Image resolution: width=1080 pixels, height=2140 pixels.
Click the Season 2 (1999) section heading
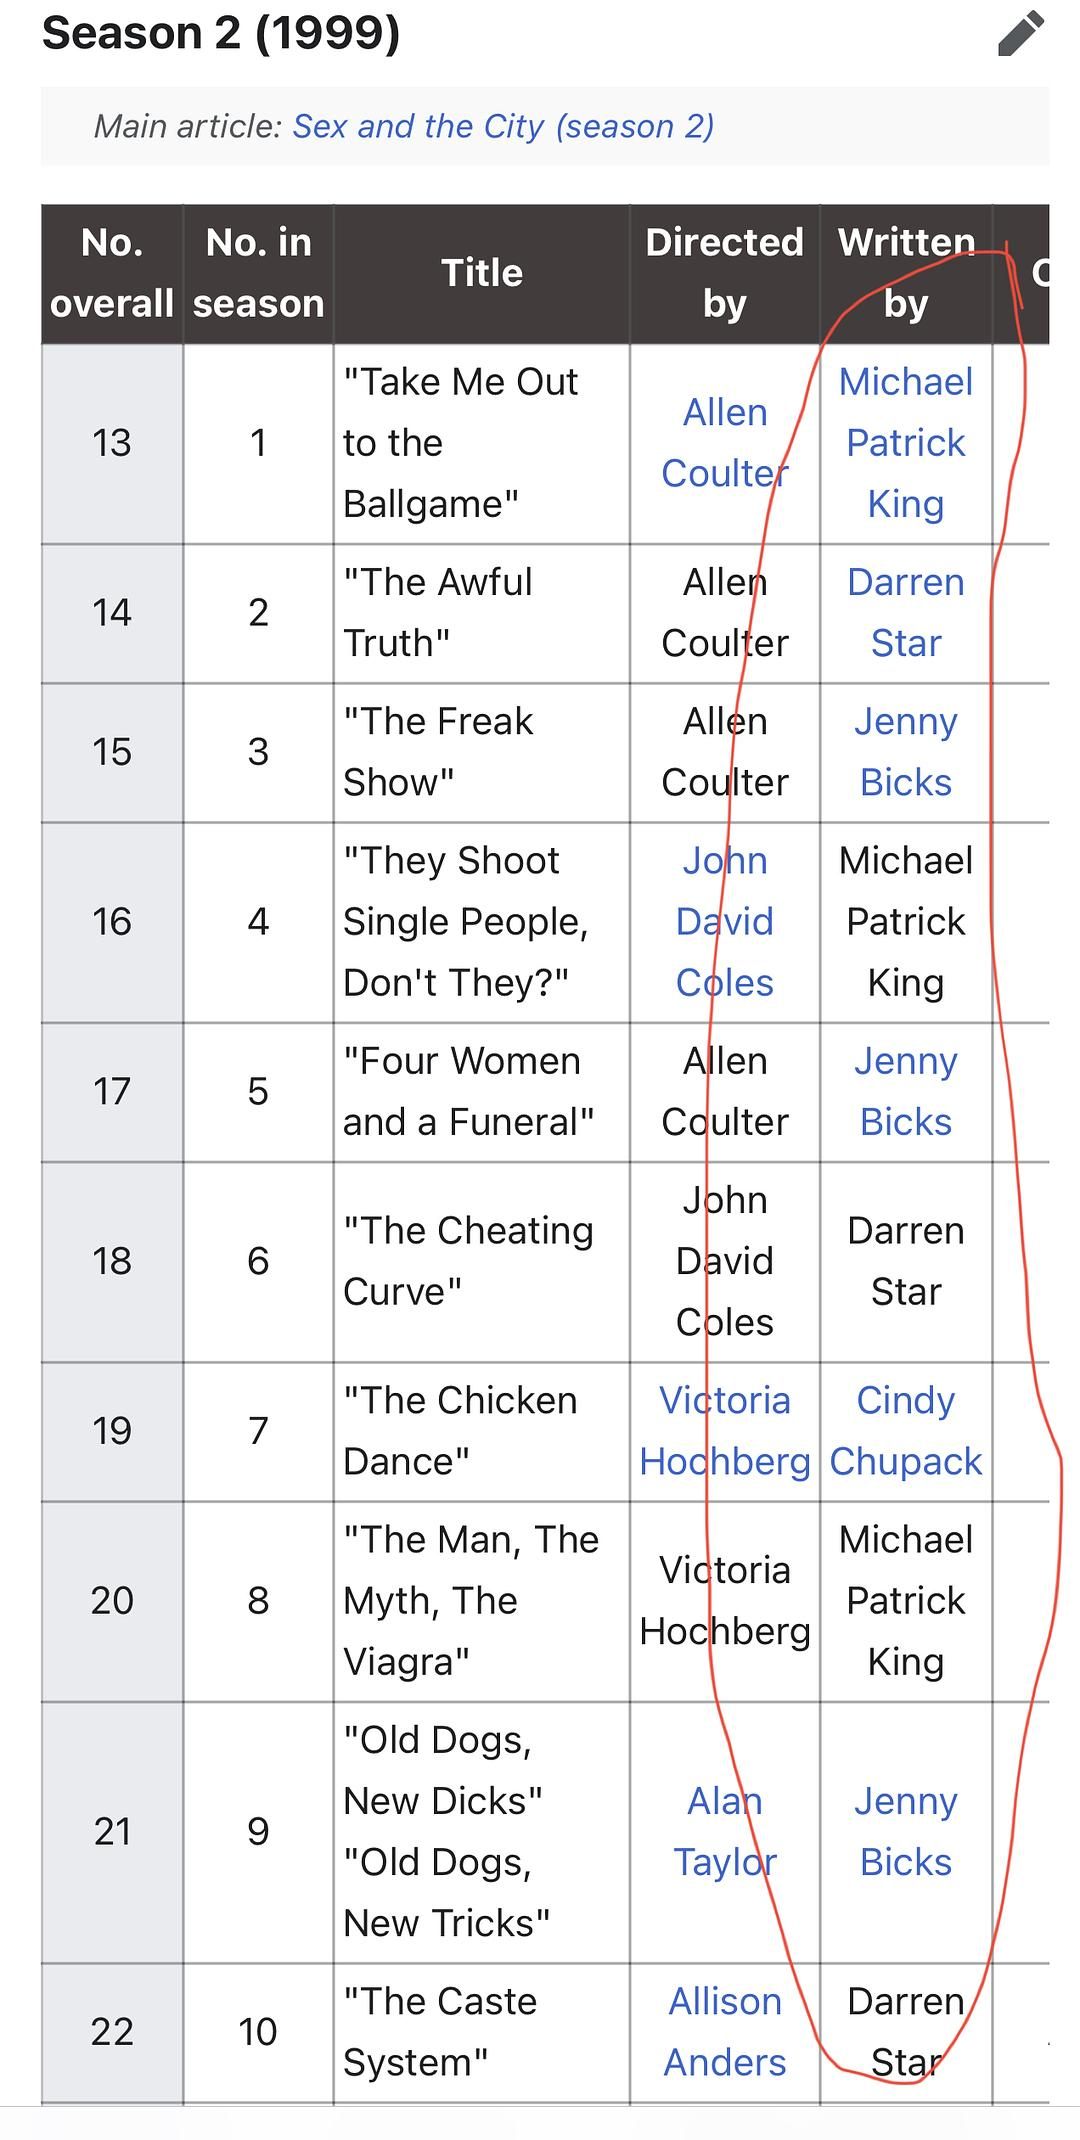point(221,33)
